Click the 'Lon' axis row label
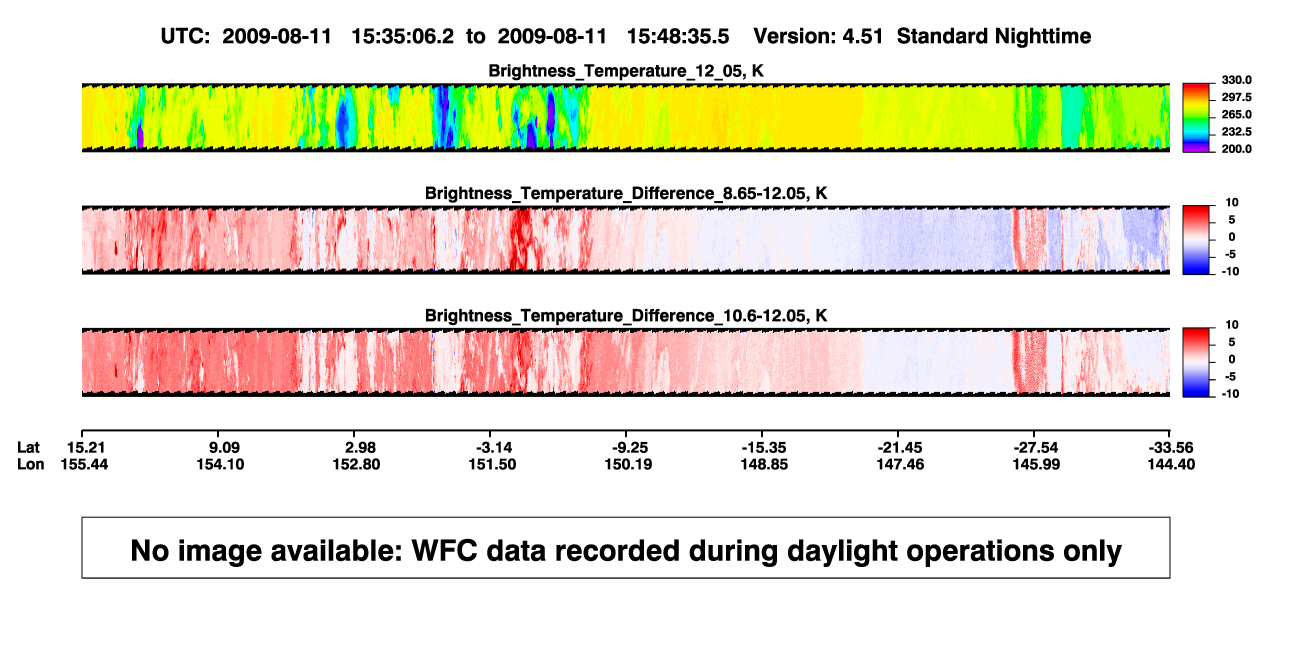This screenshot has height=667, width=1300. [x=30, y=464]
